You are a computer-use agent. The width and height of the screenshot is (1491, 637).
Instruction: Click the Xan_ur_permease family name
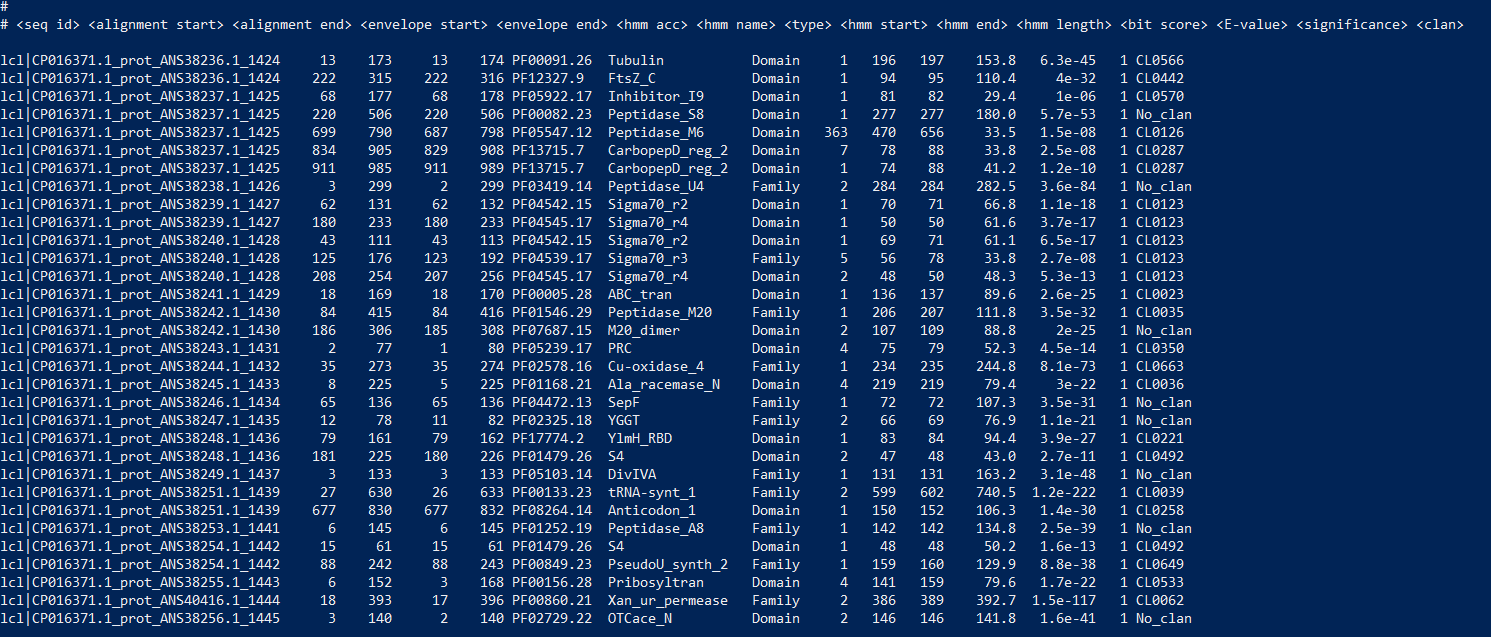point(668,600)
